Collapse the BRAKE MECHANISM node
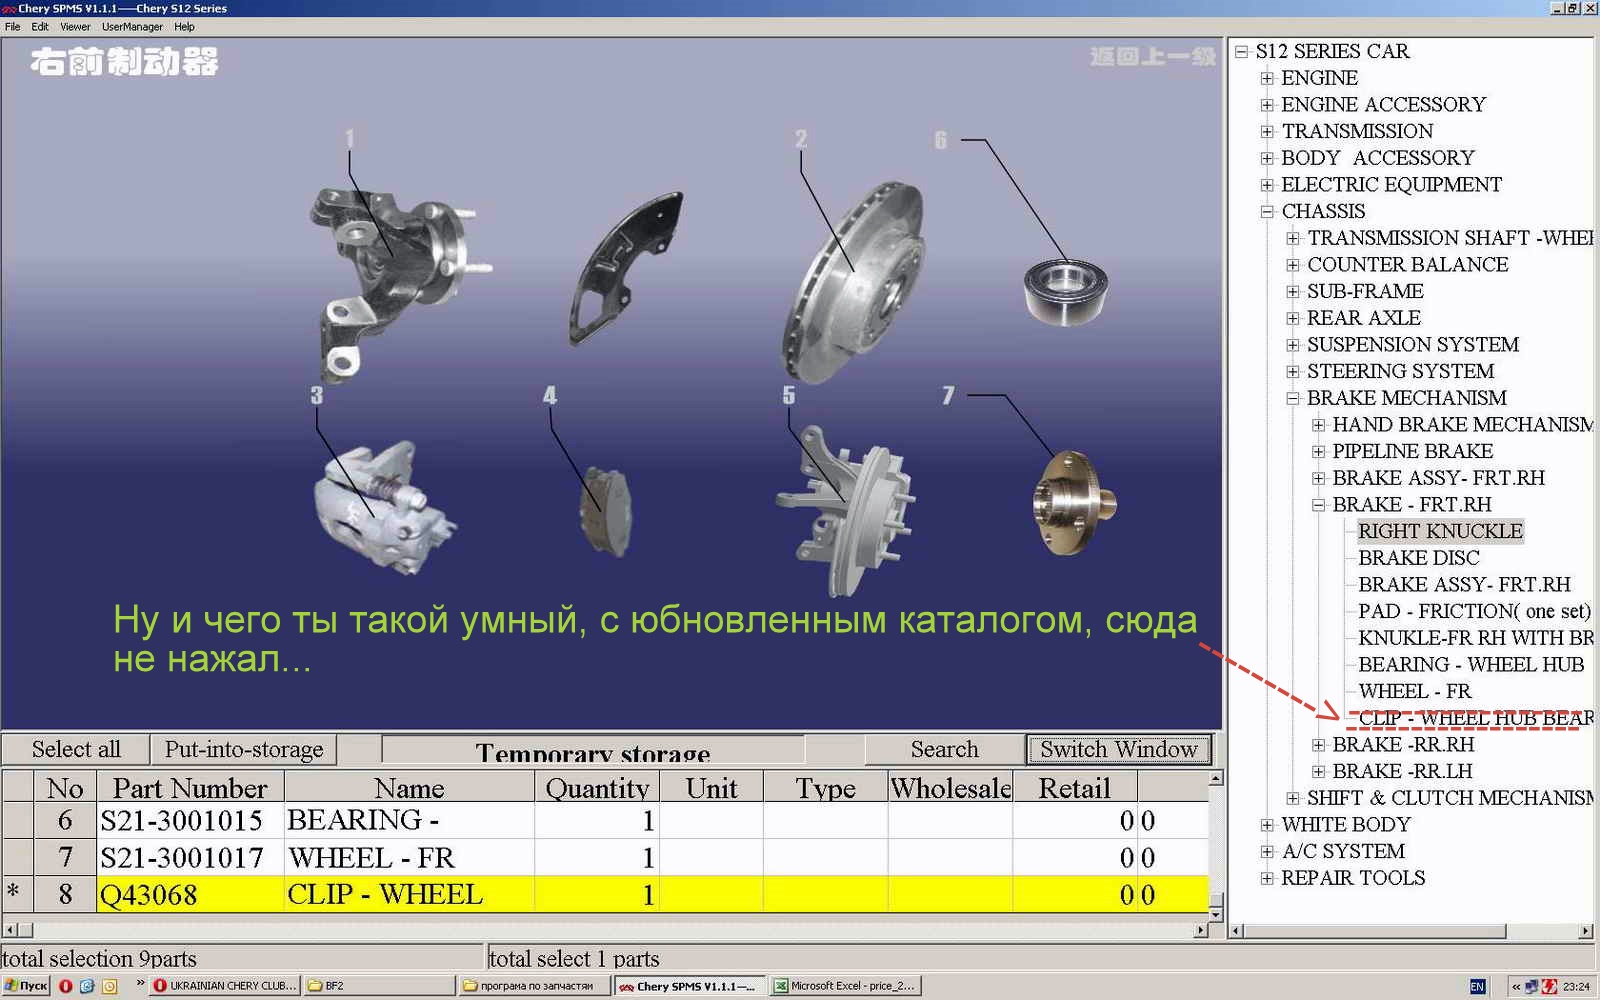1600x1000 pixels. [1293, 398]
